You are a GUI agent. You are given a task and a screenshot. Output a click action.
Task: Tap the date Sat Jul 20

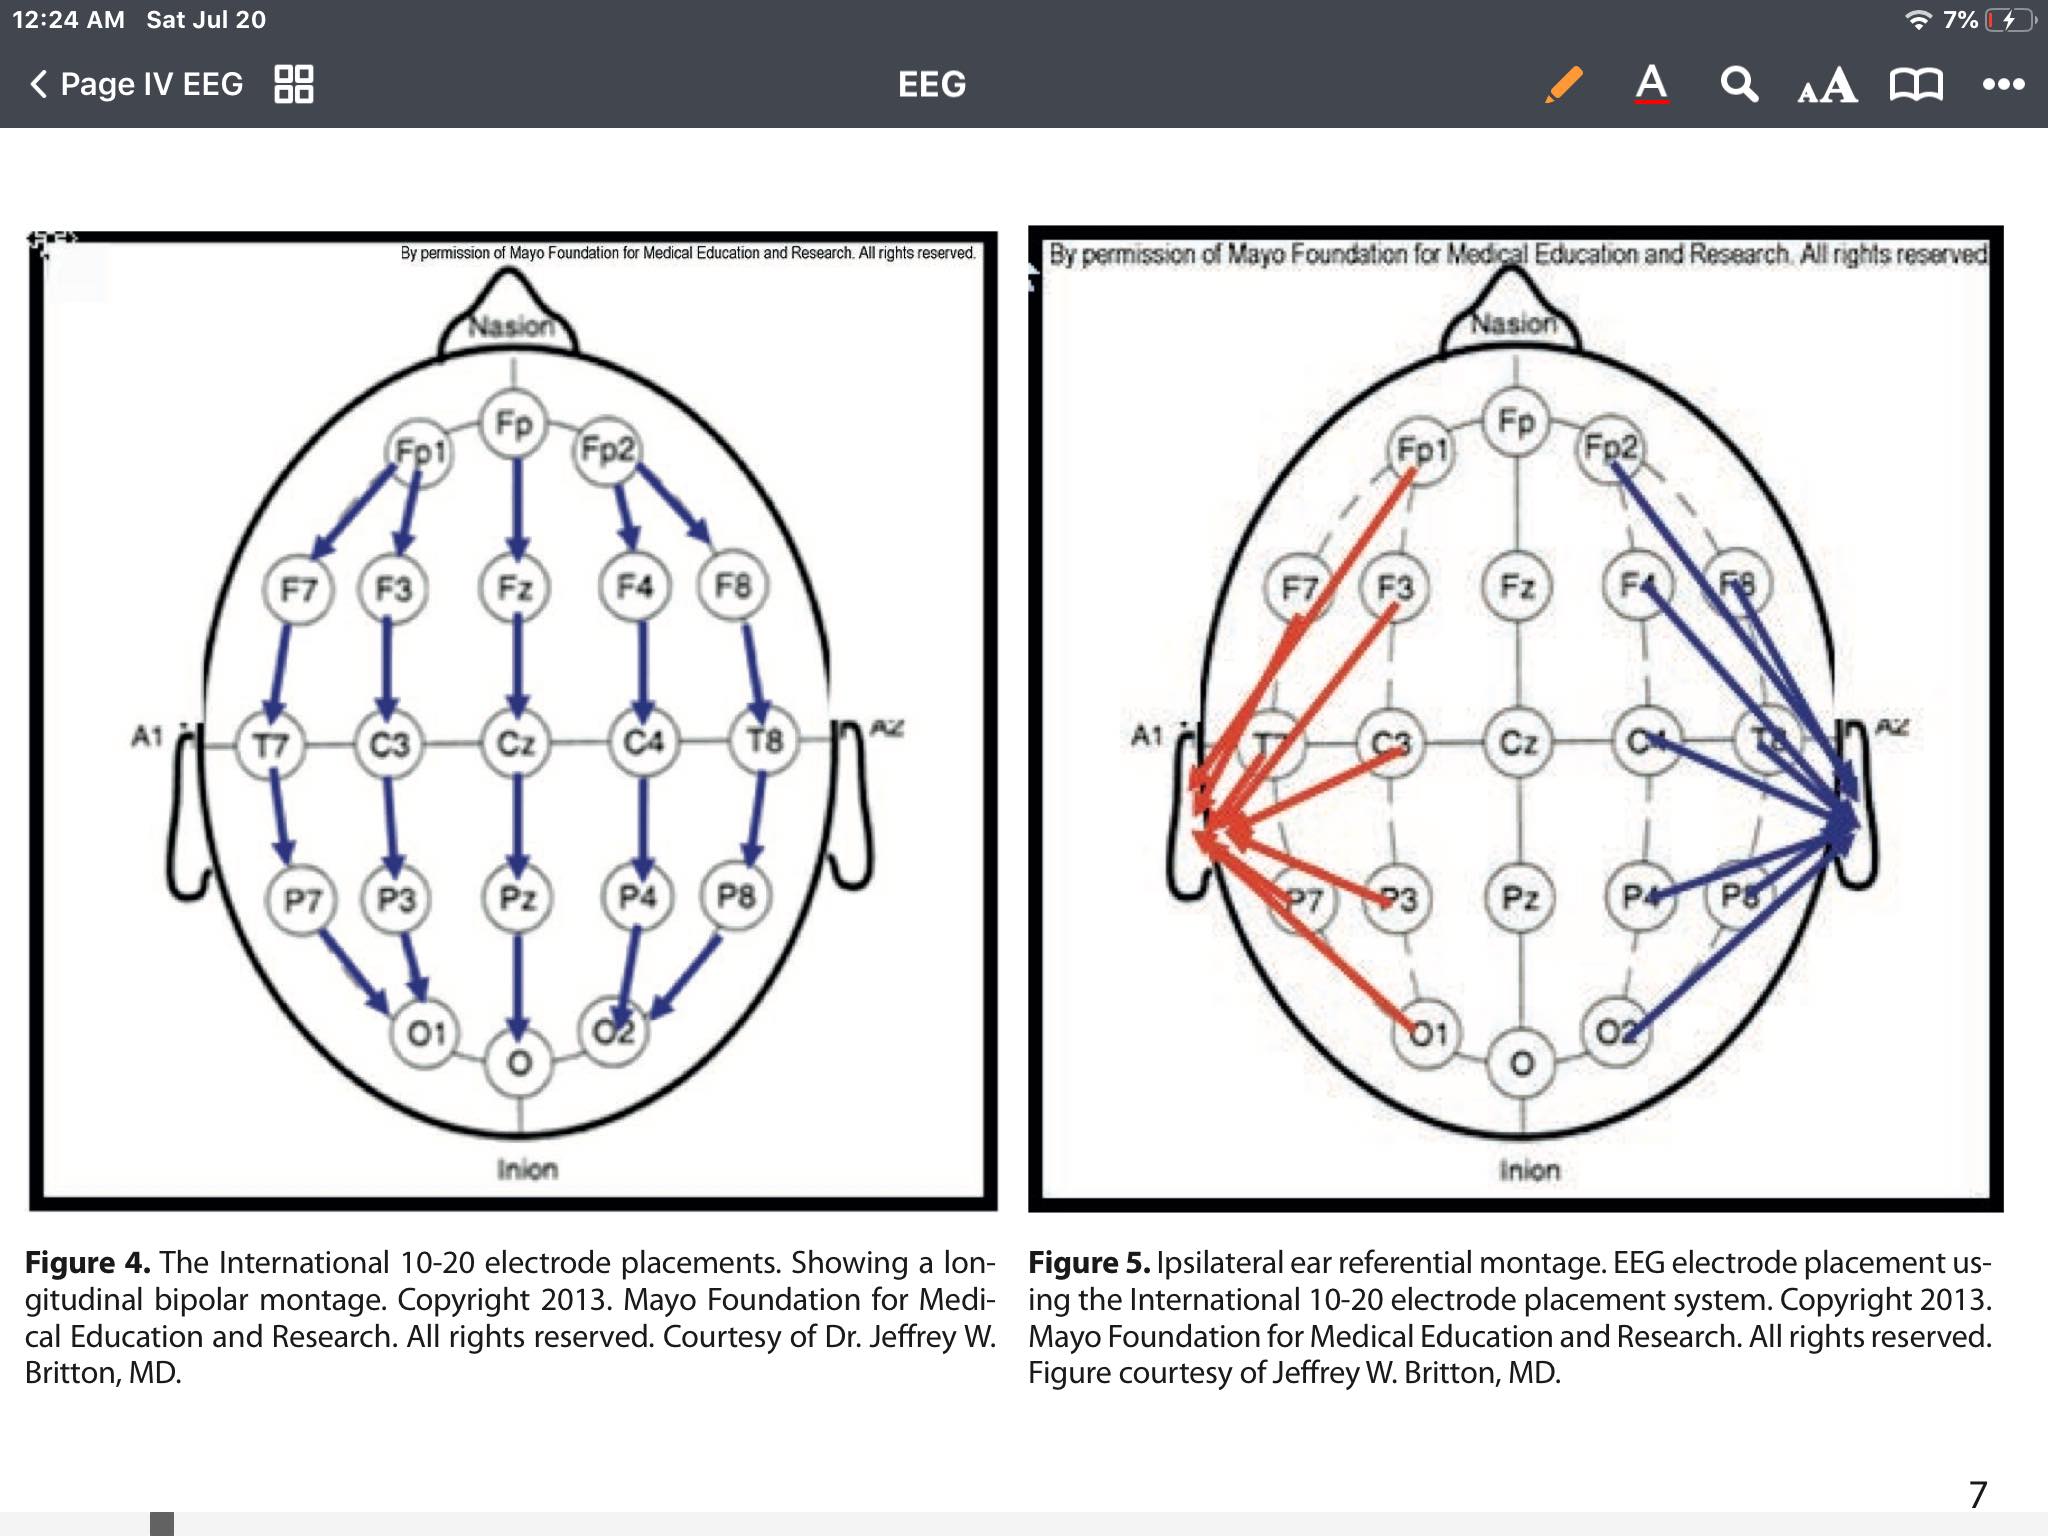click(206, 20)
